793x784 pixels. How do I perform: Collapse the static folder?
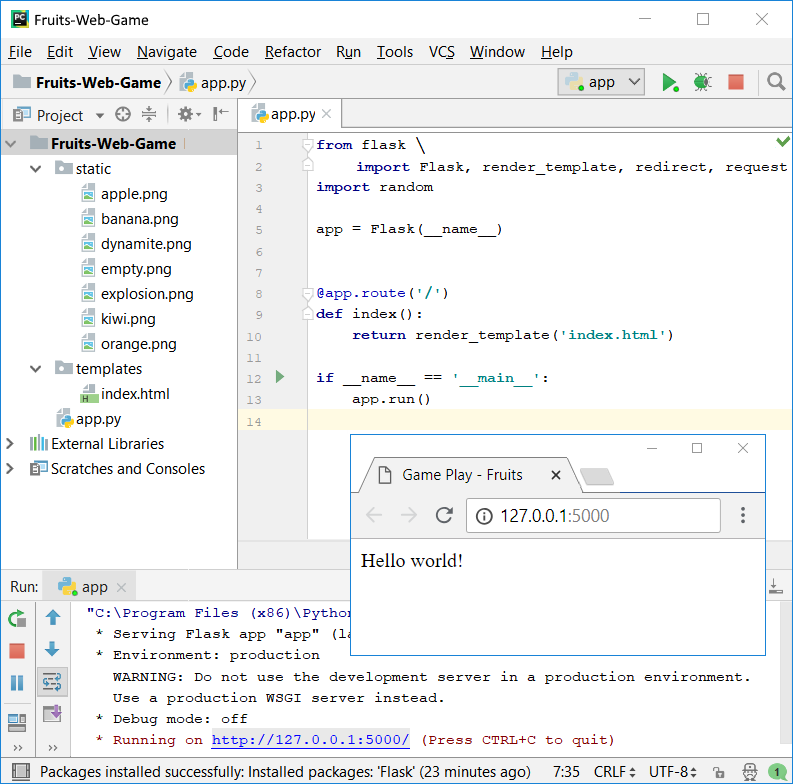tap(37, 169)
